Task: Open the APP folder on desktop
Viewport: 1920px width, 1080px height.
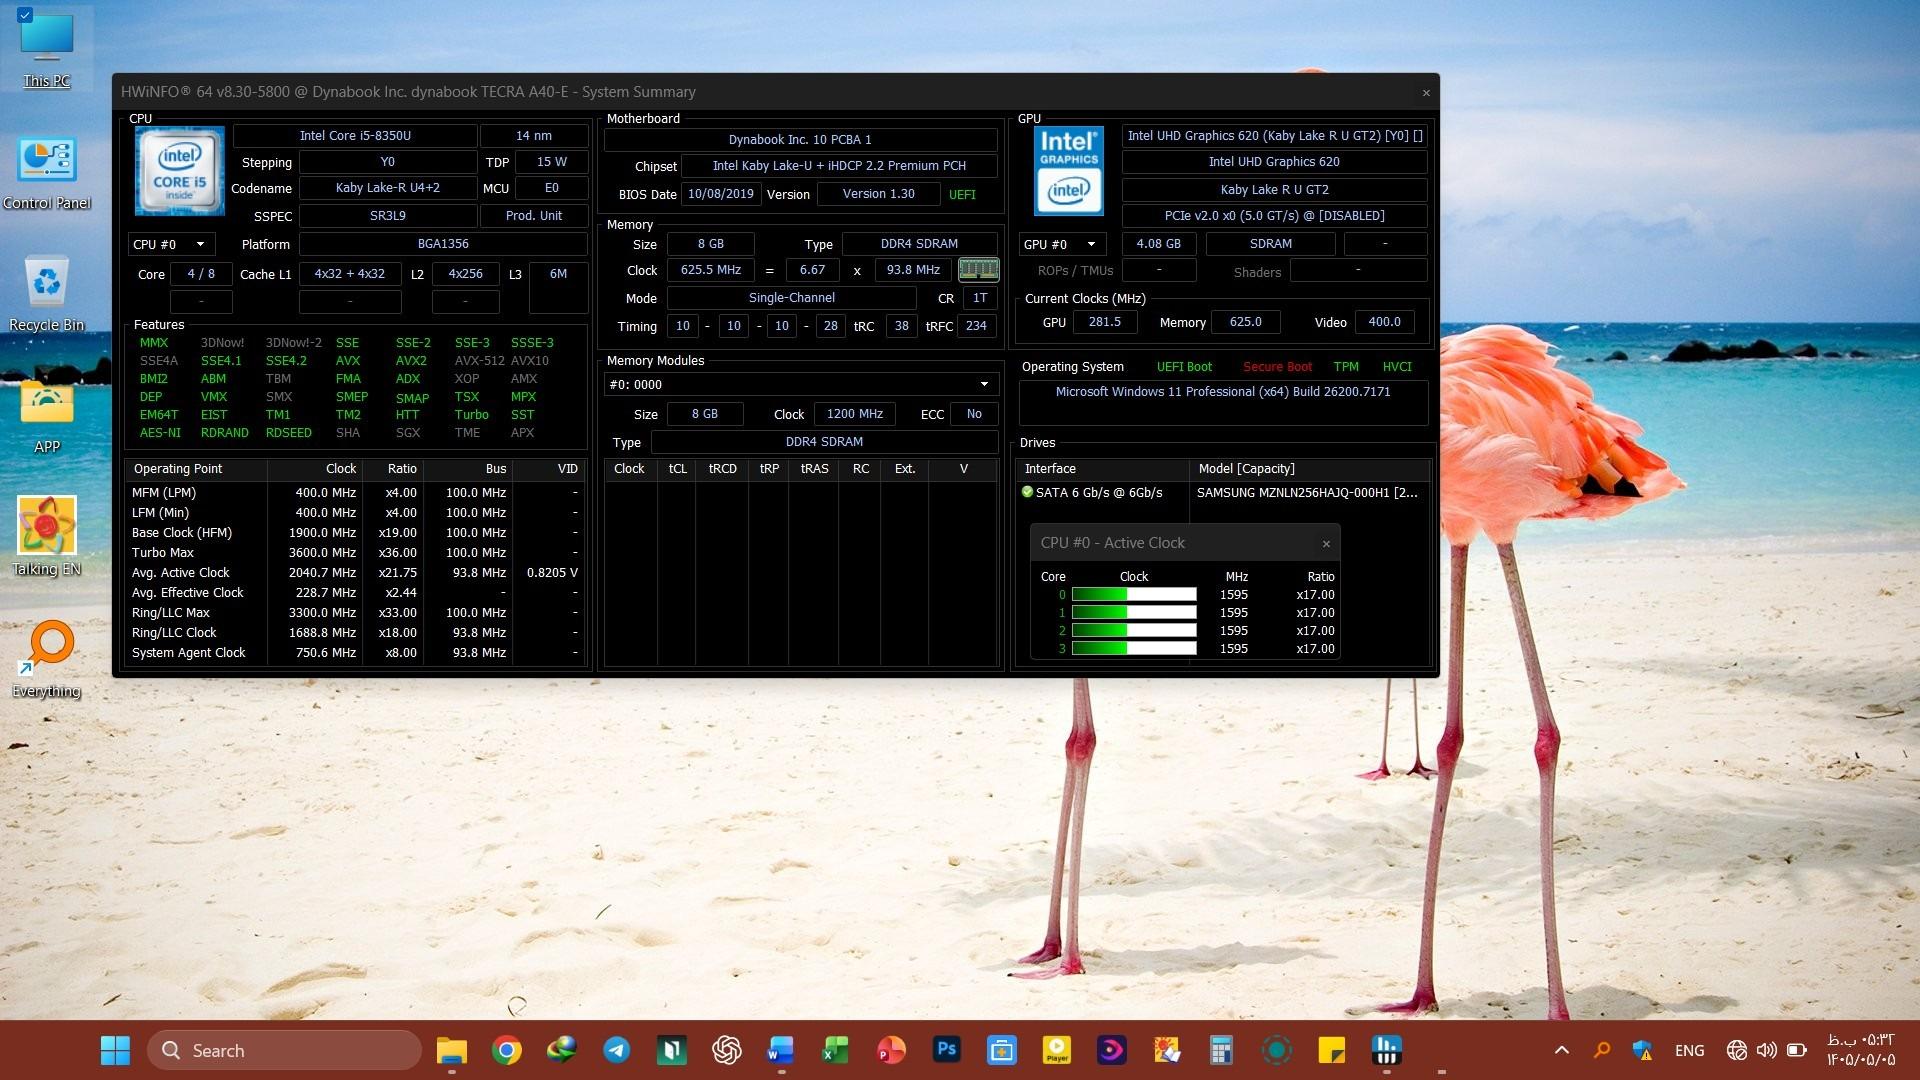Action: [x=46, y=417]
